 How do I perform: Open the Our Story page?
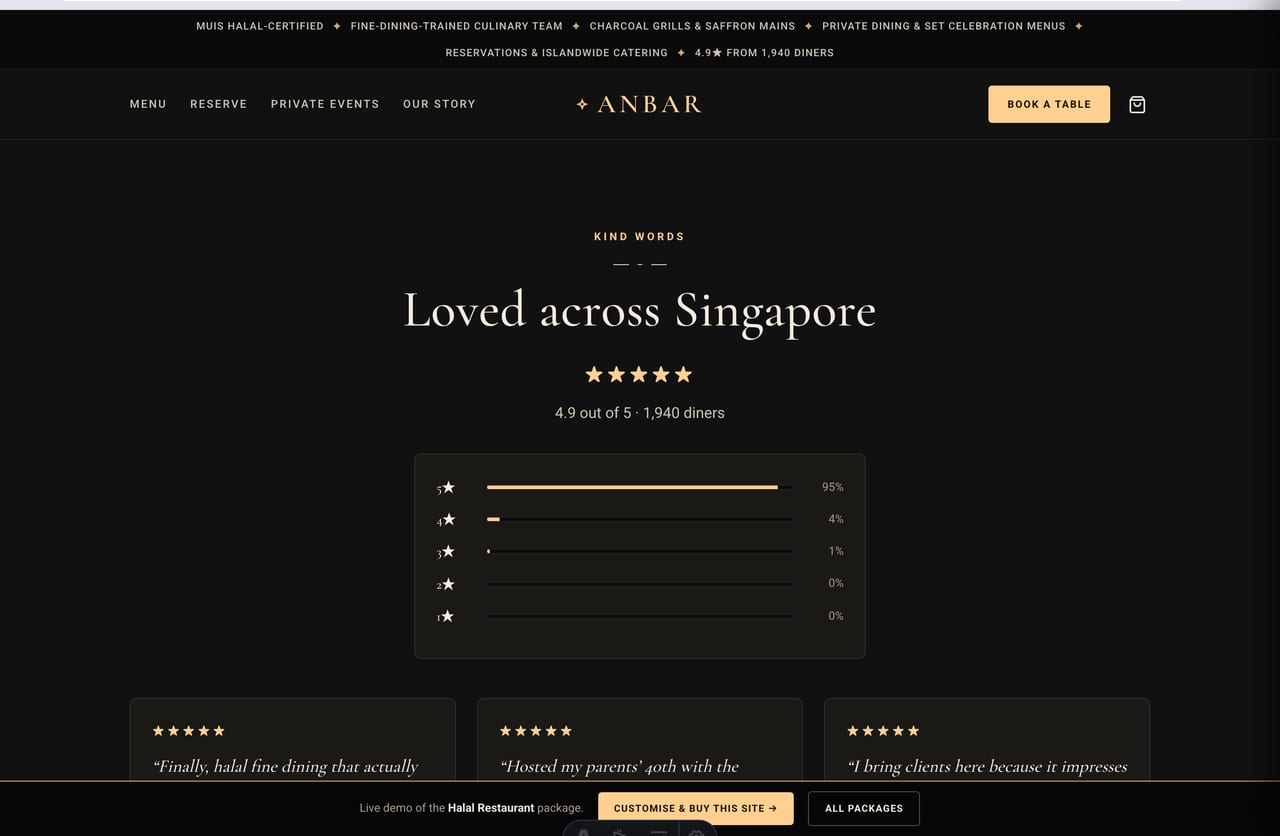(439, 104)
